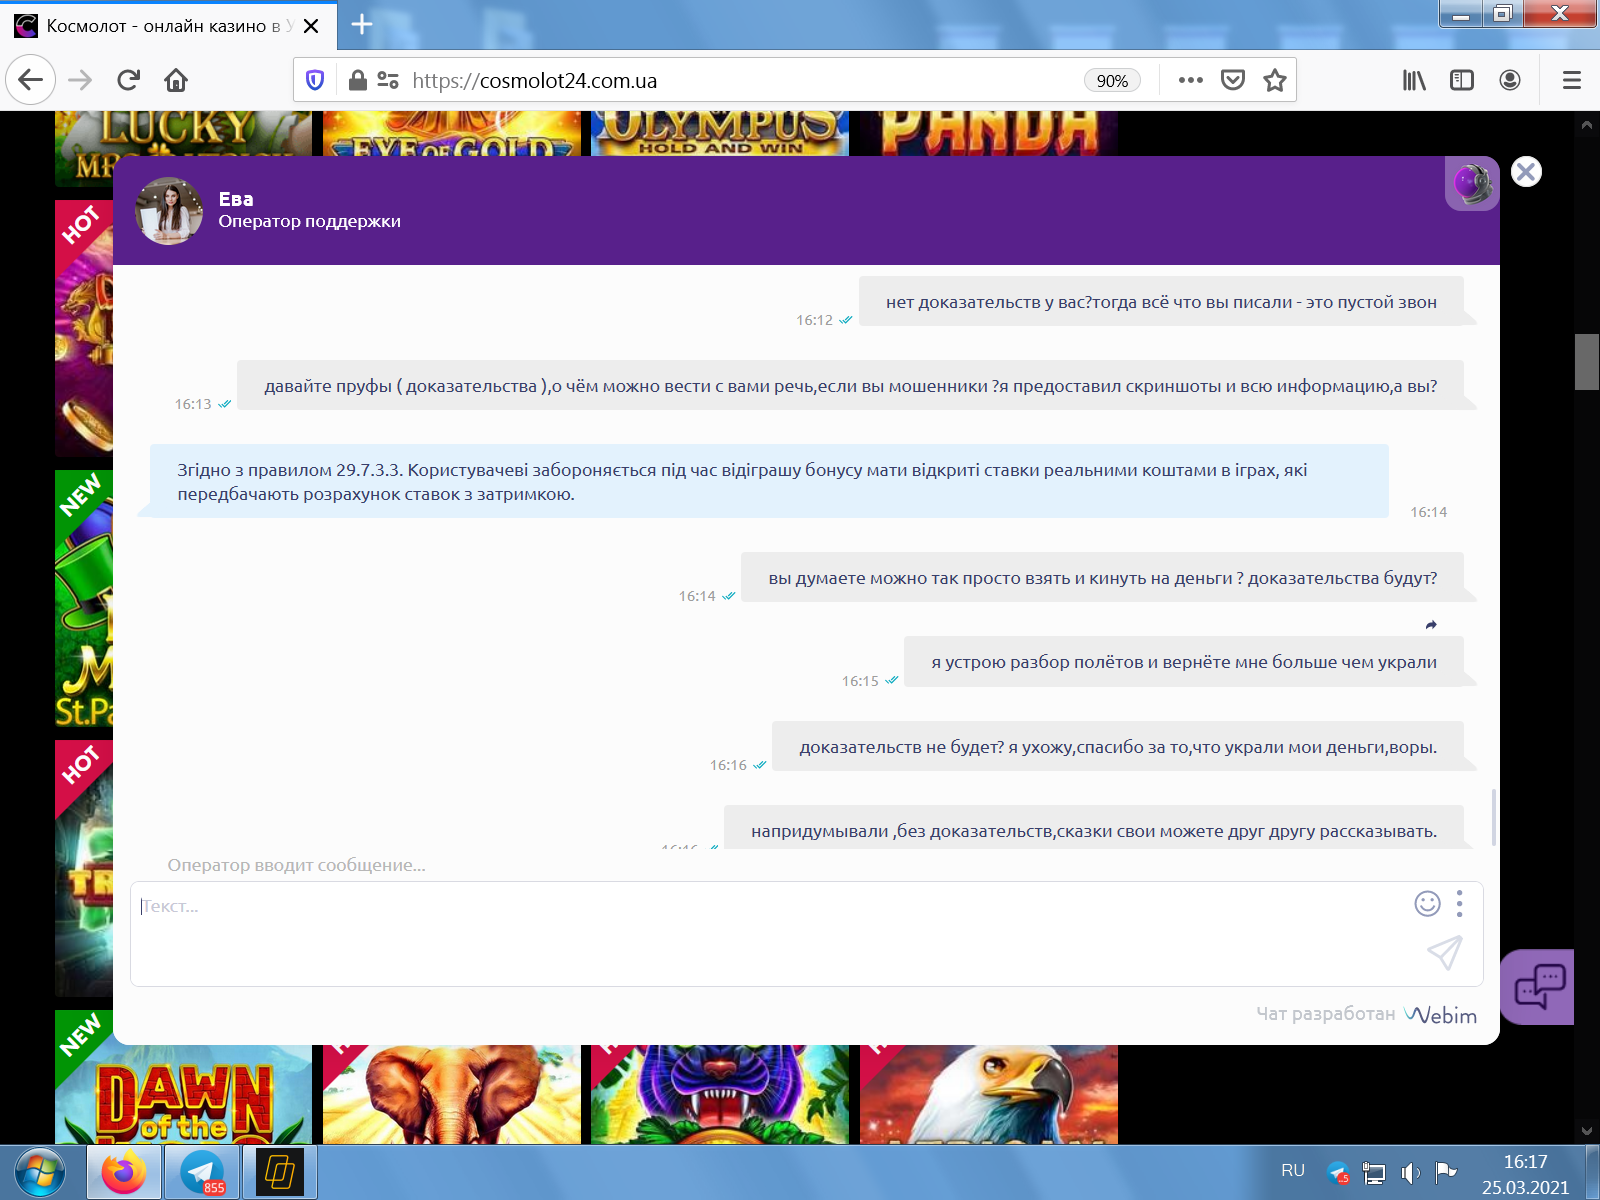
Task: Click the 'Оператор поддержки' header label
Action: pos(310,221)
